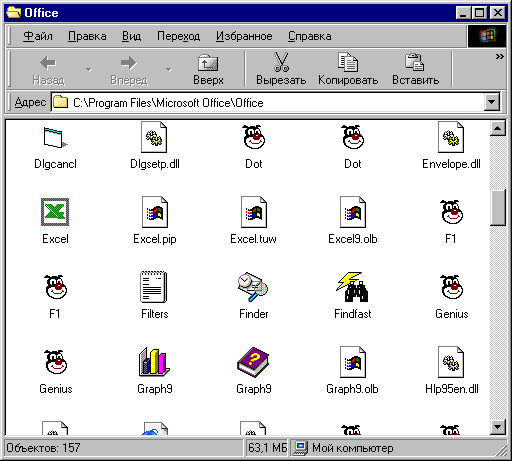Click the vertical scrollbar up arrow

pos(498,128)
